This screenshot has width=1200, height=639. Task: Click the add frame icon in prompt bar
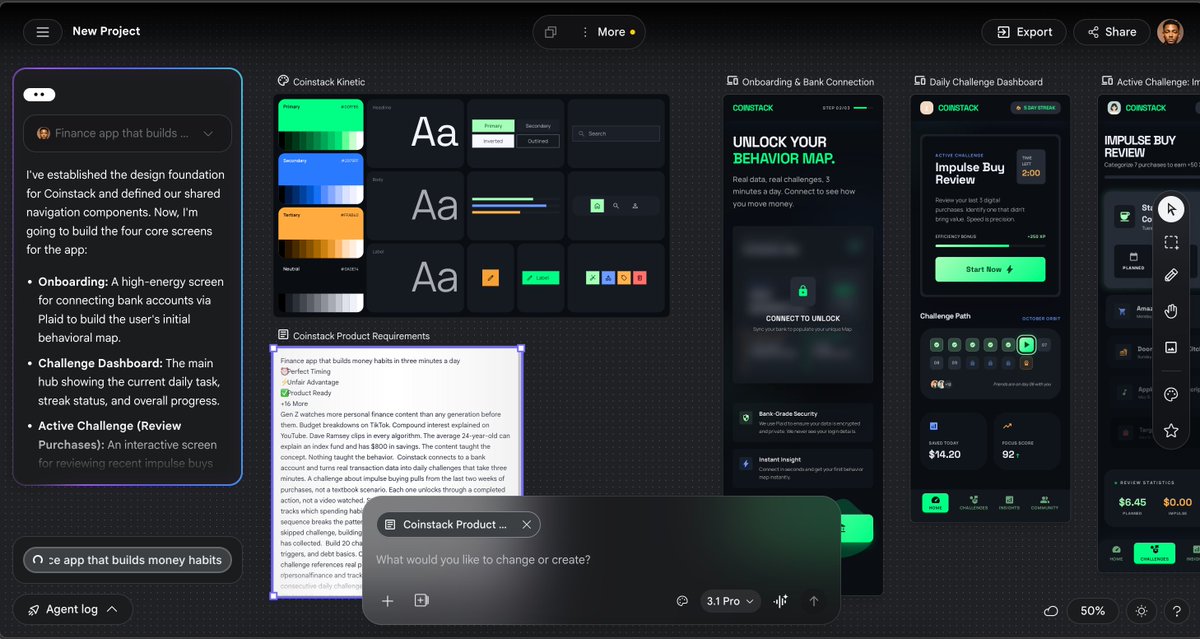click(421, 601)
